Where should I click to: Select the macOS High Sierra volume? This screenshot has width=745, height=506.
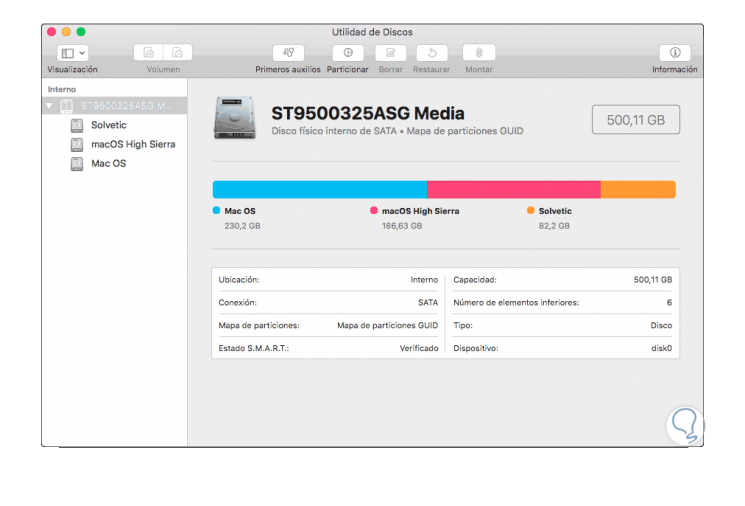point(115,144)
